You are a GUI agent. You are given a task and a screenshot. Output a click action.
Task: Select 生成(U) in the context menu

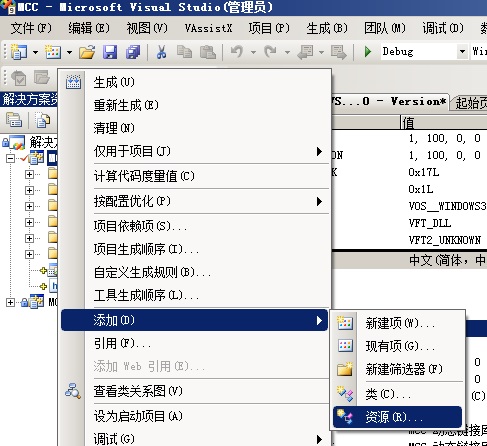195,82
